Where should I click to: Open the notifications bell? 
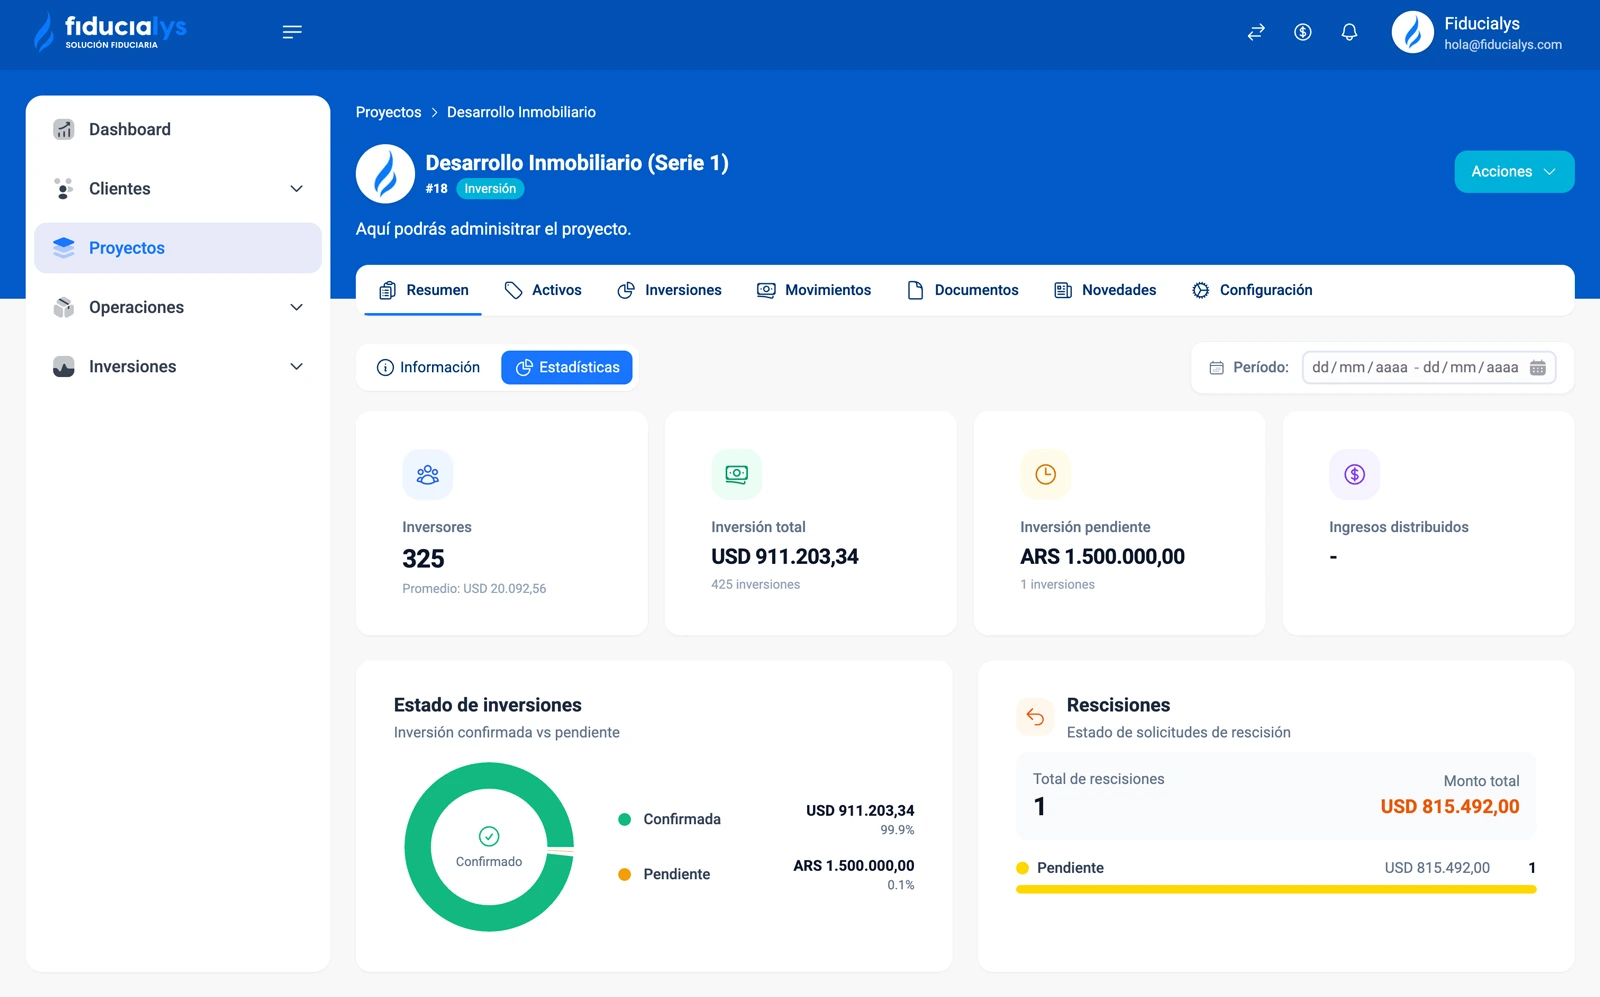click(1349, 32)
